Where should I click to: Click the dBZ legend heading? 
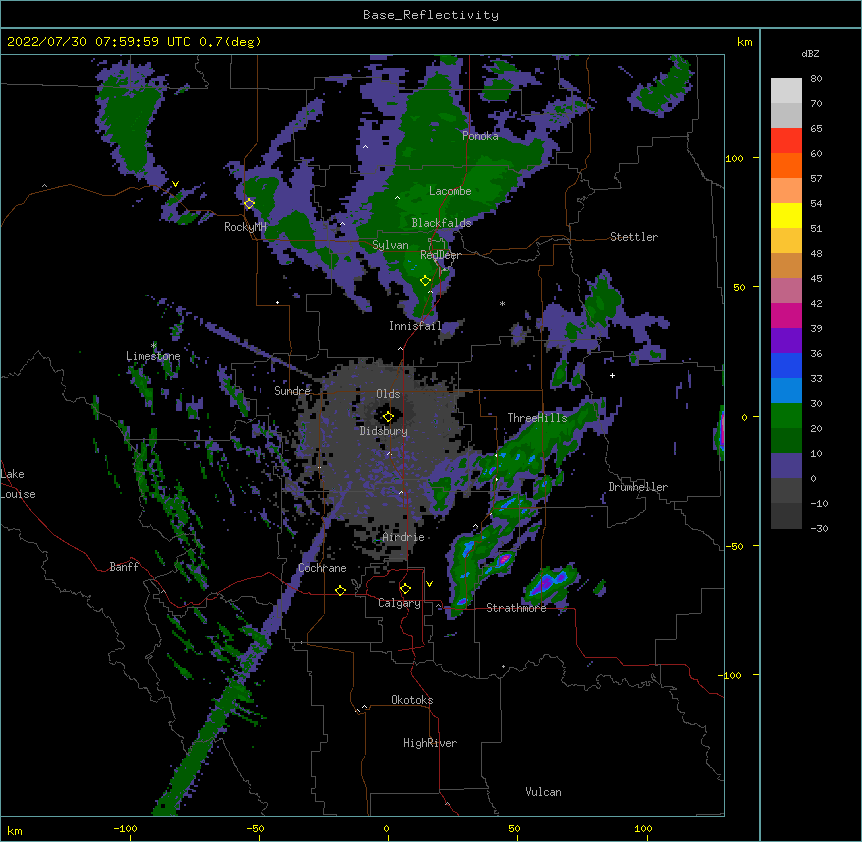click(x=810, y=53)
